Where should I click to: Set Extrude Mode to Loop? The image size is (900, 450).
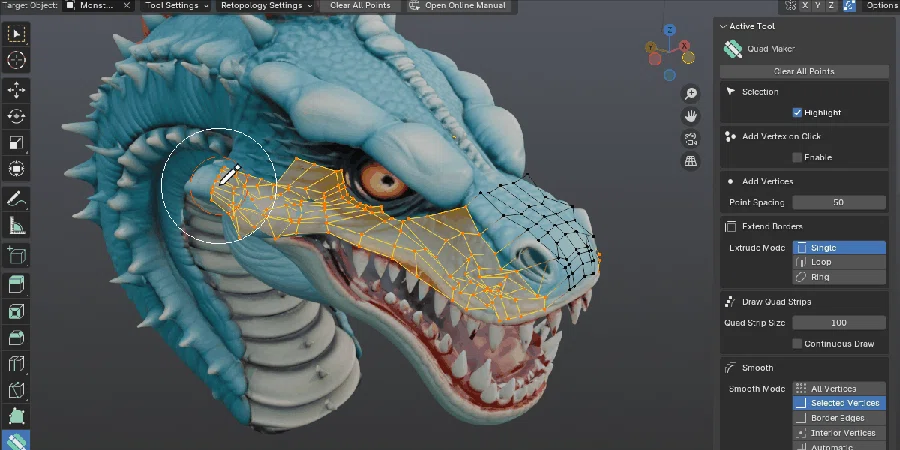coord(839,262)
